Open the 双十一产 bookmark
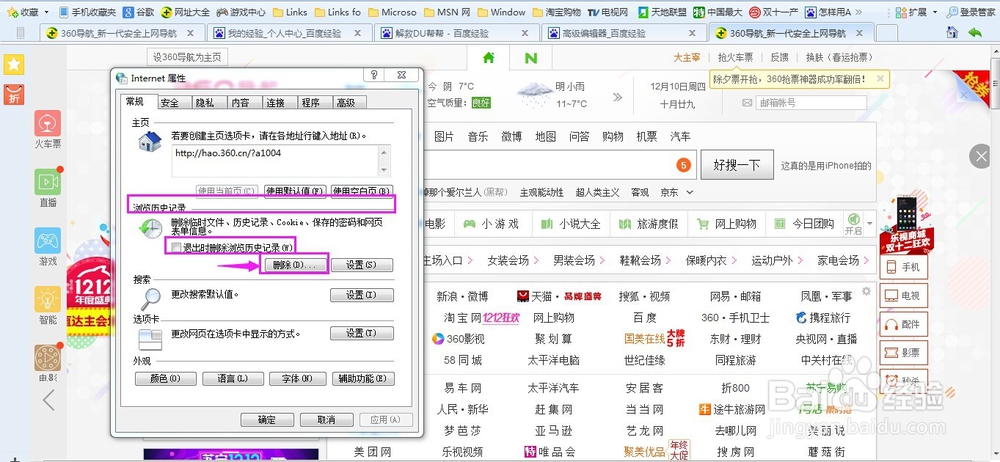This screenshot has width=1000, height=462. (773, 12)
